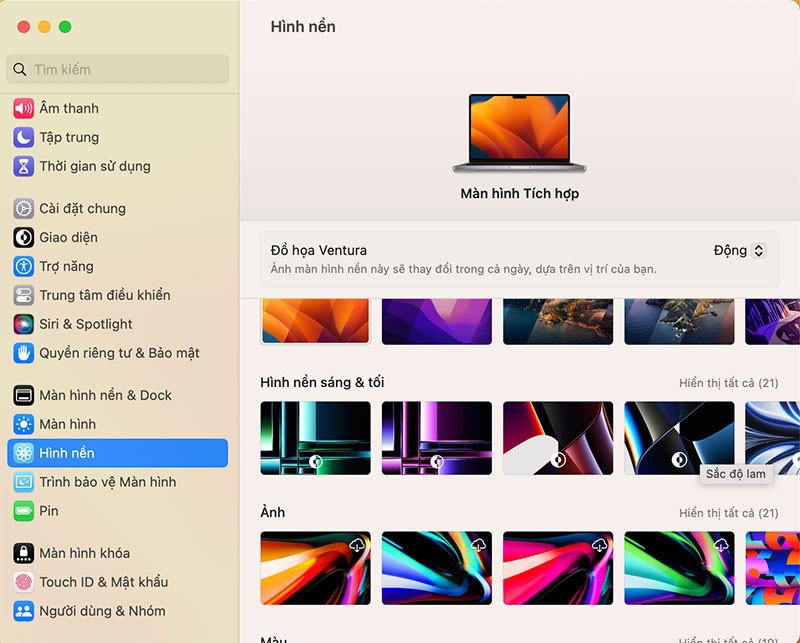Go to Thời gian sử dụng

pyautogui.click(x=117, y=166)
